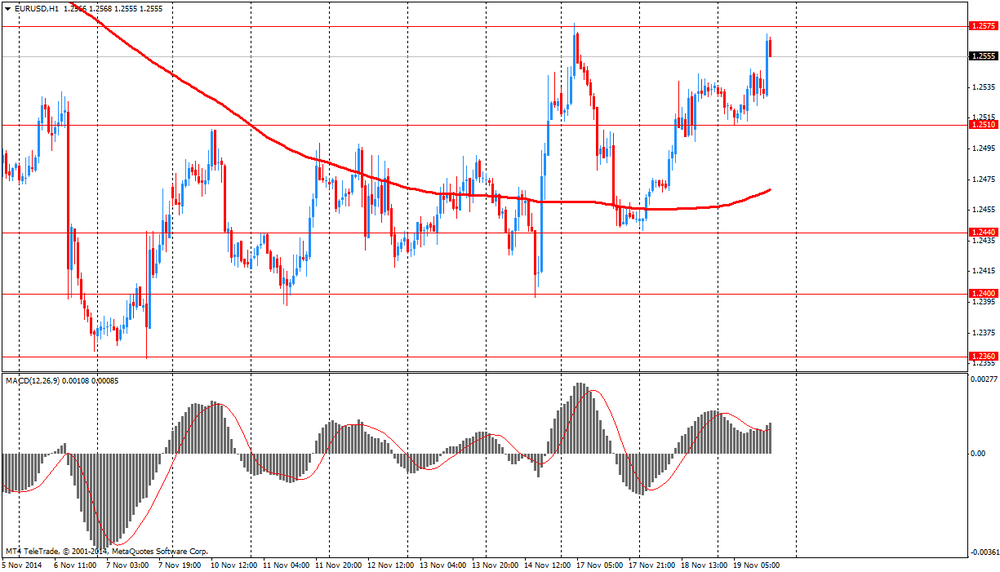The image size is (1000, 572).
Task: Select the 1.2495 price axis value
Action: click(x=983, y=149)
